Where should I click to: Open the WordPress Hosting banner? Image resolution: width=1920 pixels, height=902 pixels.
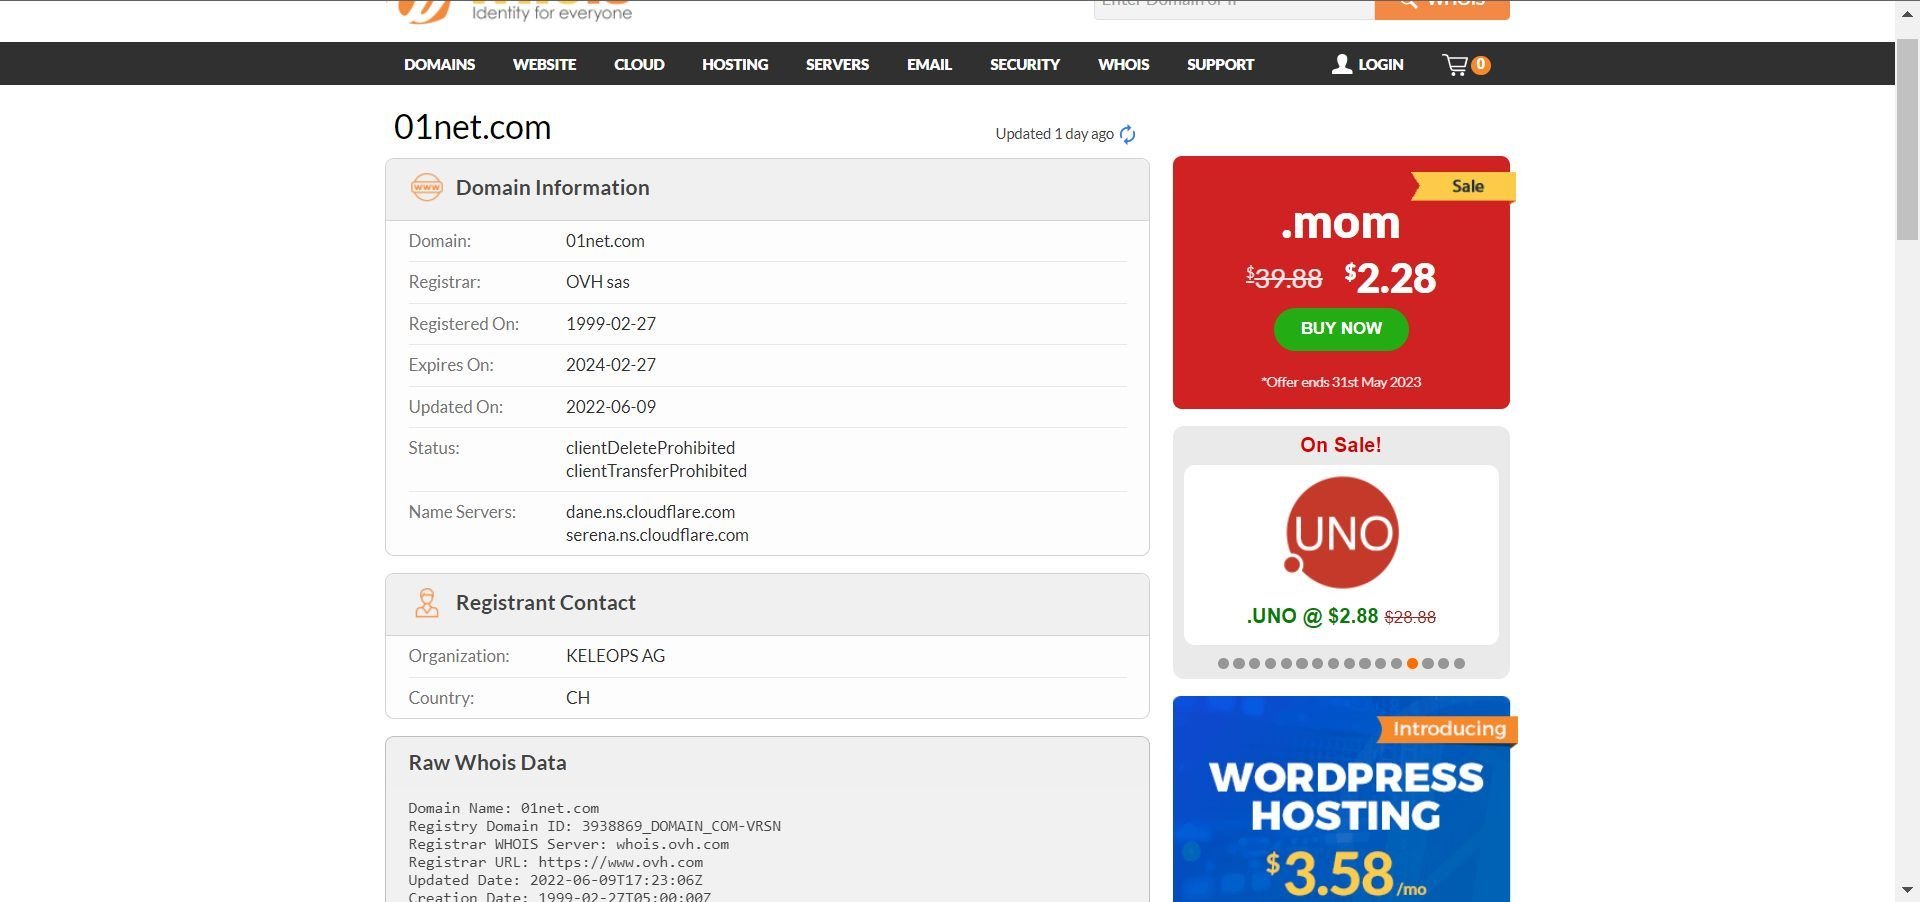coord(1341,799)
